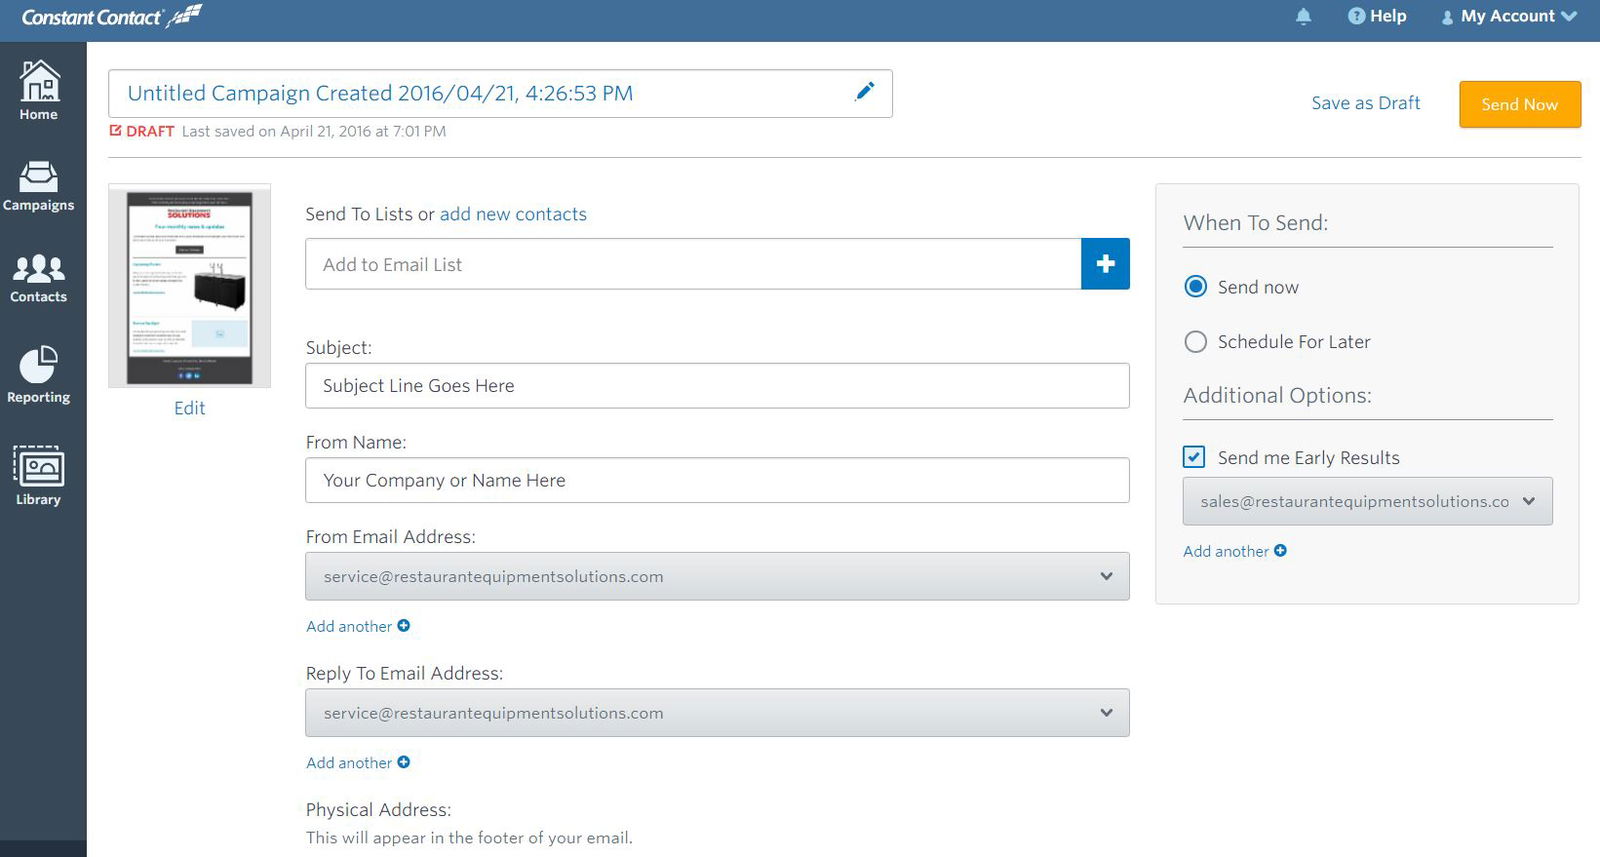Click the Subject line input field
The image size is (1600, 857).
[x=717, y=386]
